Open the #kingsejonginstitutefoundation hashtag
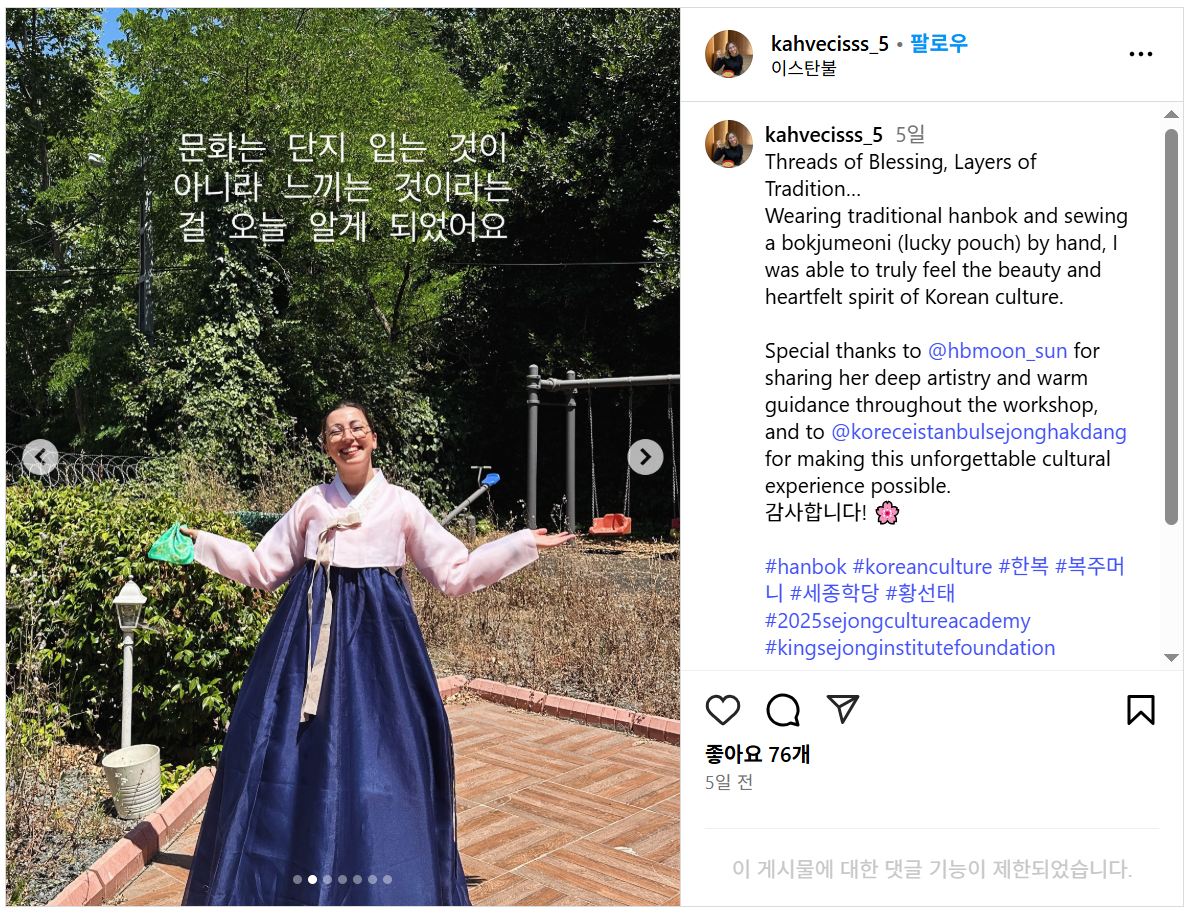Screen dimensions: 1188x913 coord(910,648)
